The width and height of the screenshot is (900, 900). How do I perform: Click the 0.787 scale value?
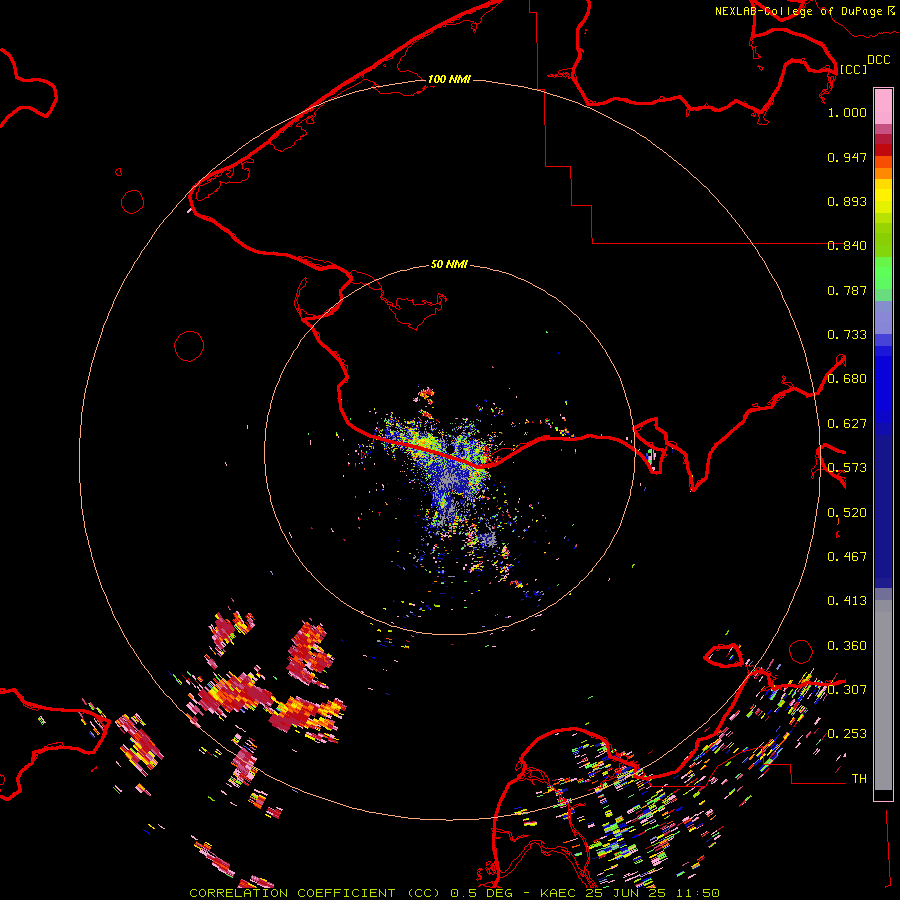(847, 290)
